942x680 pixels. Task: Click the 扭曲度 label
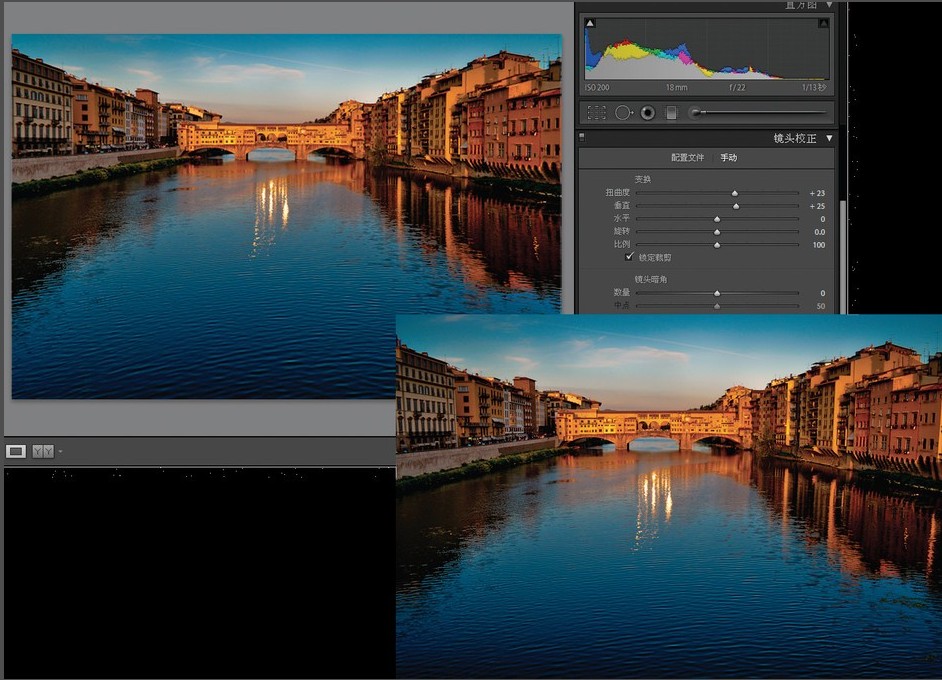pos(618,192)
